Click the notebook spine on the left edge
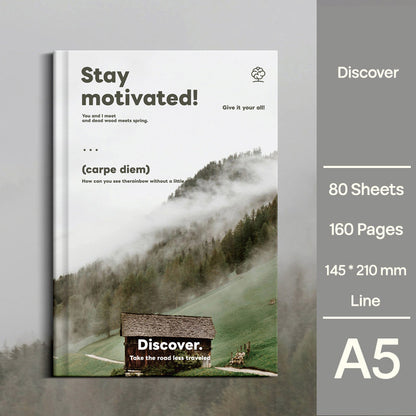The image size is (416, 416). pyautogui.click(x=60, y=213)
